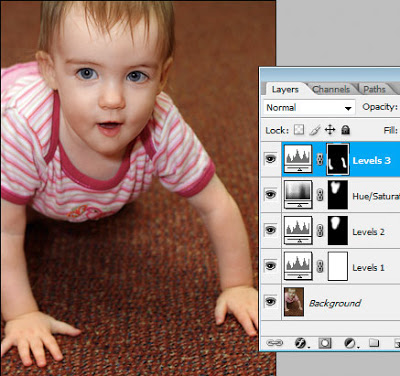Select the Levels 3 layer mask thumbnail
This screenshot has height=376, width=400.
point(338,159)
